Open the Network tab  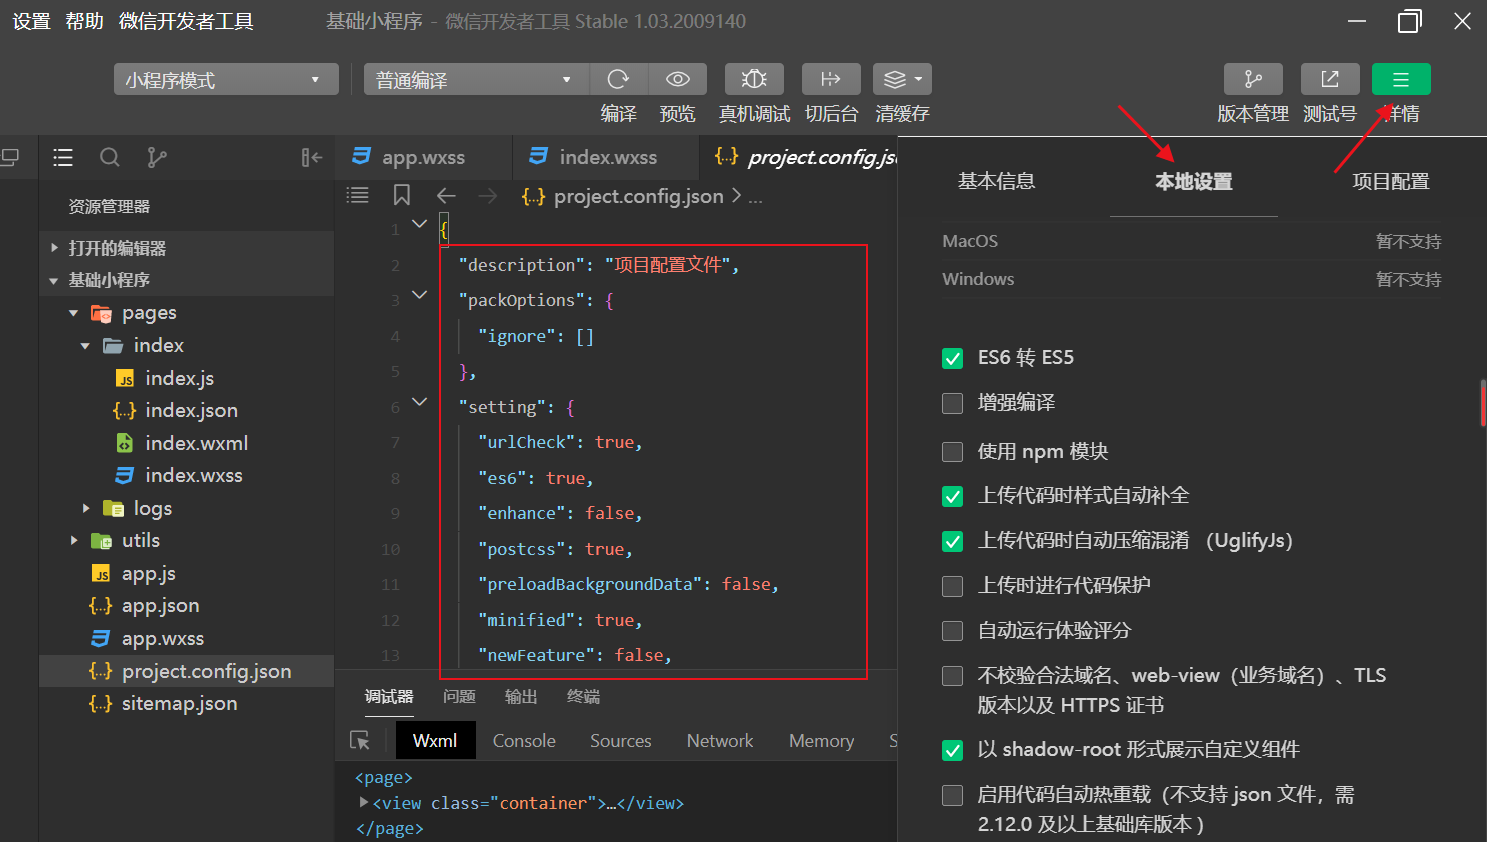click(x=720, y=741)
